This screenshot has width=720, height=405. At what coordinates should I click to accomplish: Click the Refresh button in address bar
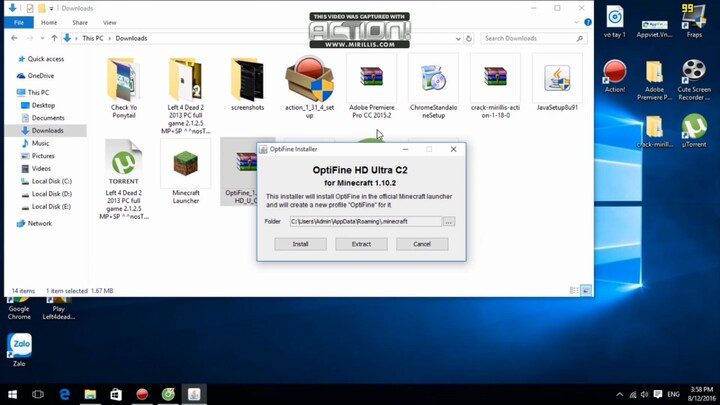click(x=469, y=39)
